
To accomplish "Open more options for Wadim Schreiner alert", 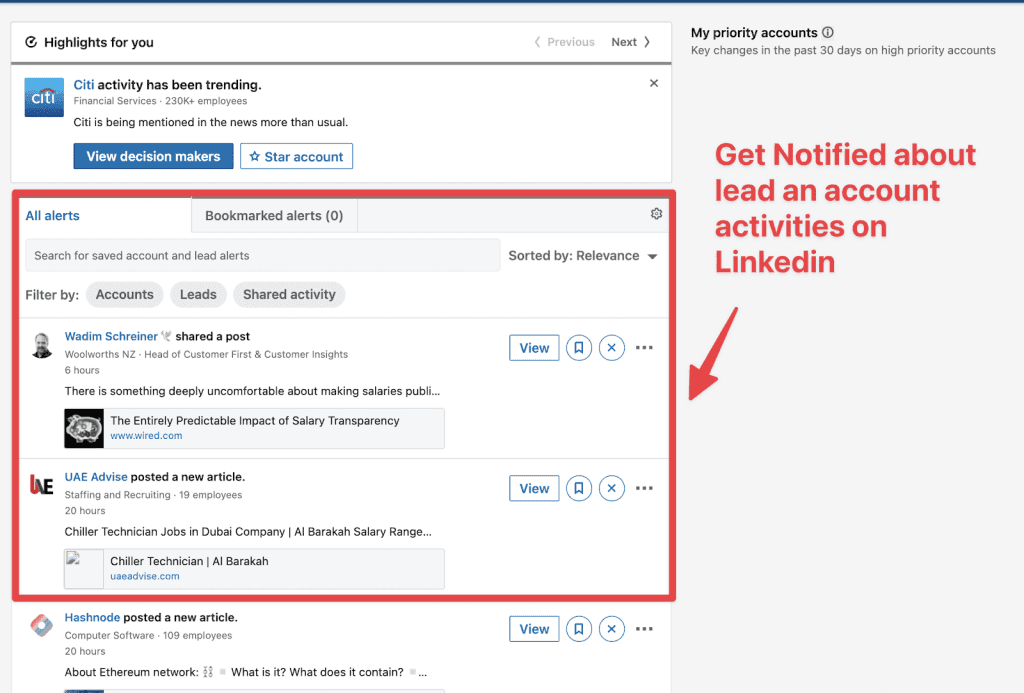I will click(x=644, y=347).
